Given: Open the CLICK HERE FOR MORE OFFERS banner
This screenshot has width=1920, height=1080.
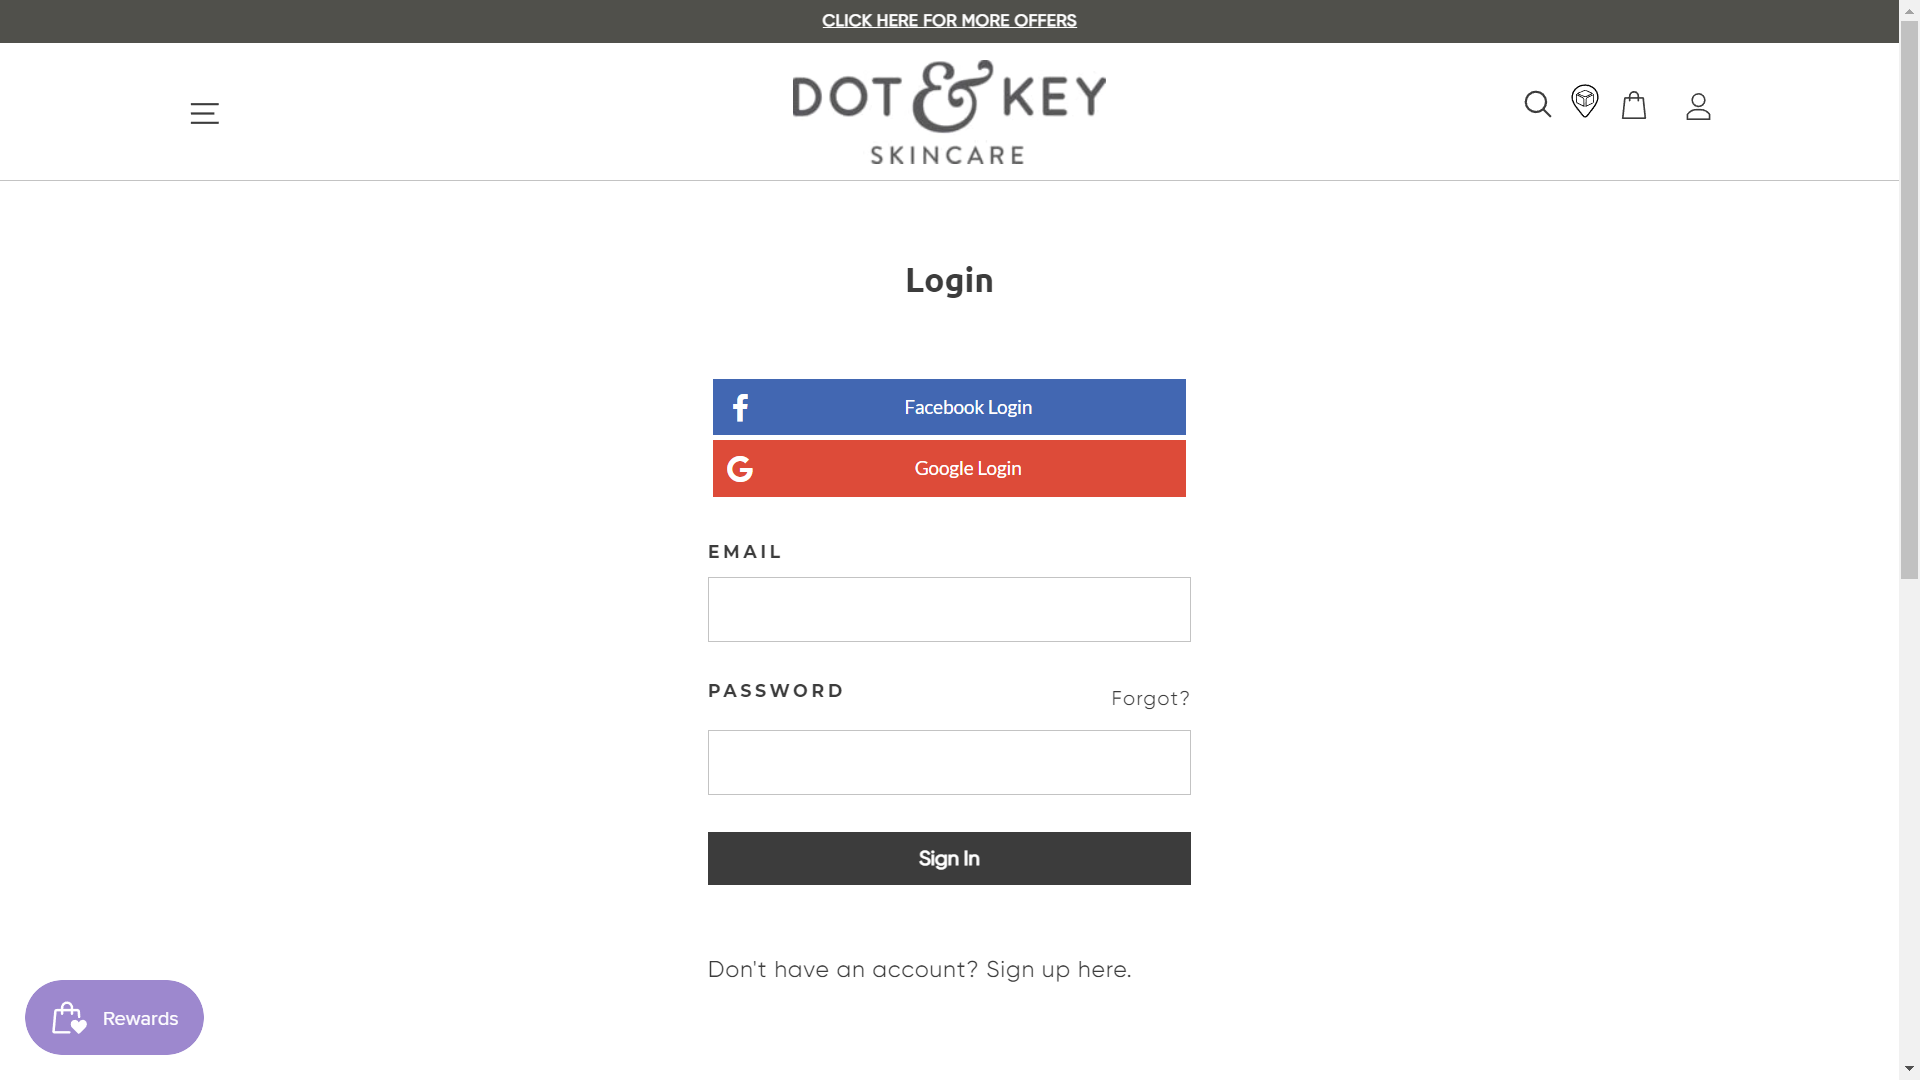Looking at the screenshot, I should click(x=949, y=20).
